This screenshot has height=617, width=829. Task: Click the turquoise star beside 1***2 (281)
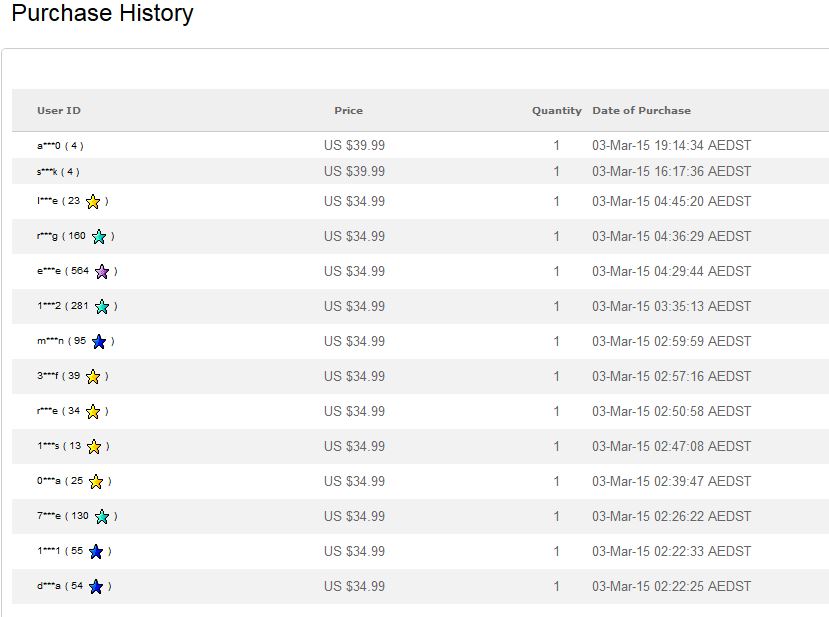pyautogui.click(x=102, y=306)
